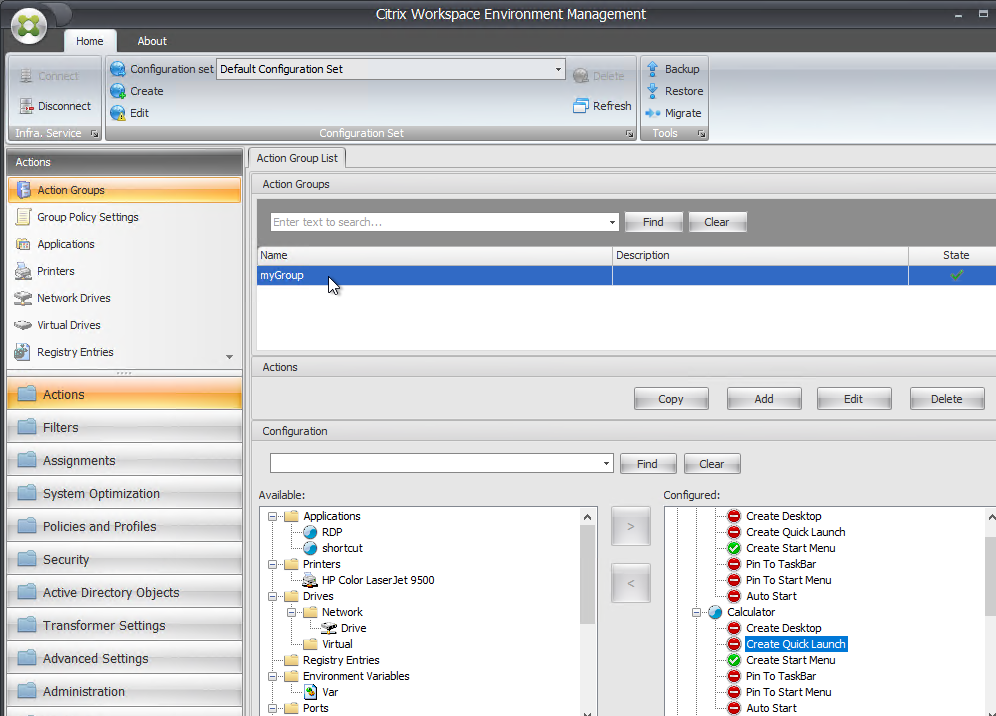Image resolution: width=996 pixels, height=716 pixels.
Task: Select RDP application in Available tree
Action: point(332,532)
